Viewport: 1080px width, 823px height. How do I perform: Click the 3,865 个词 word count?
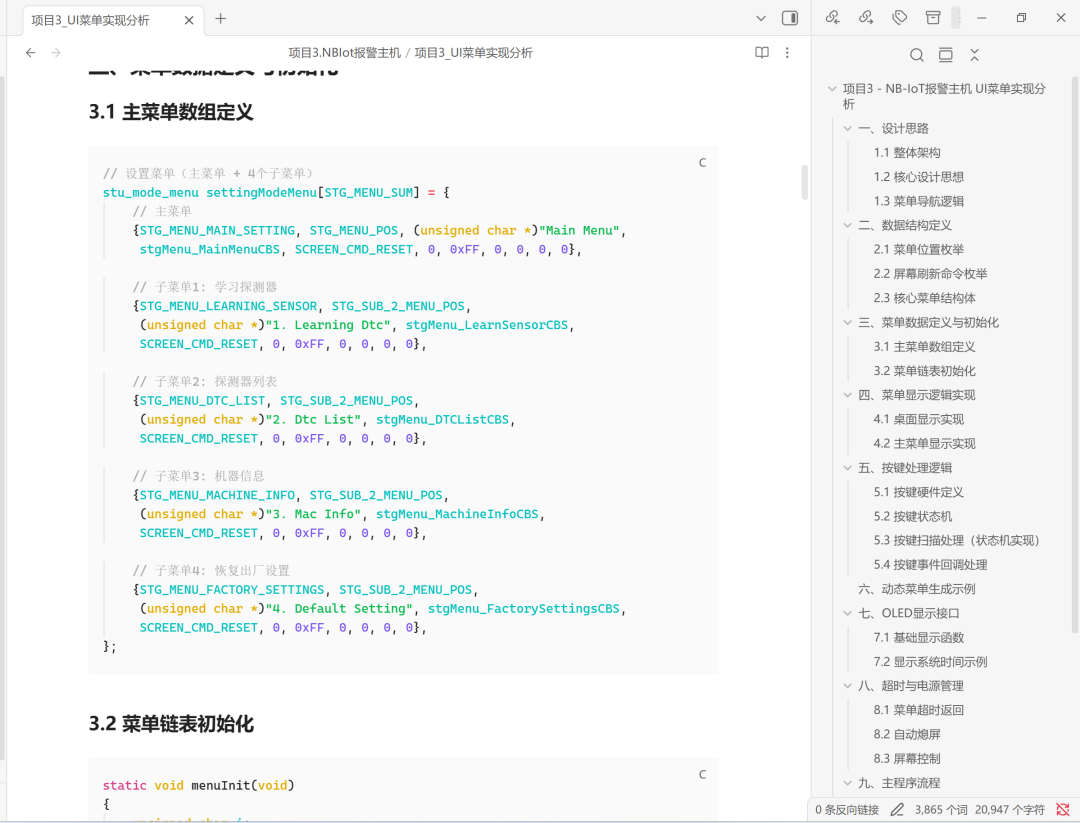click(941, 810)
